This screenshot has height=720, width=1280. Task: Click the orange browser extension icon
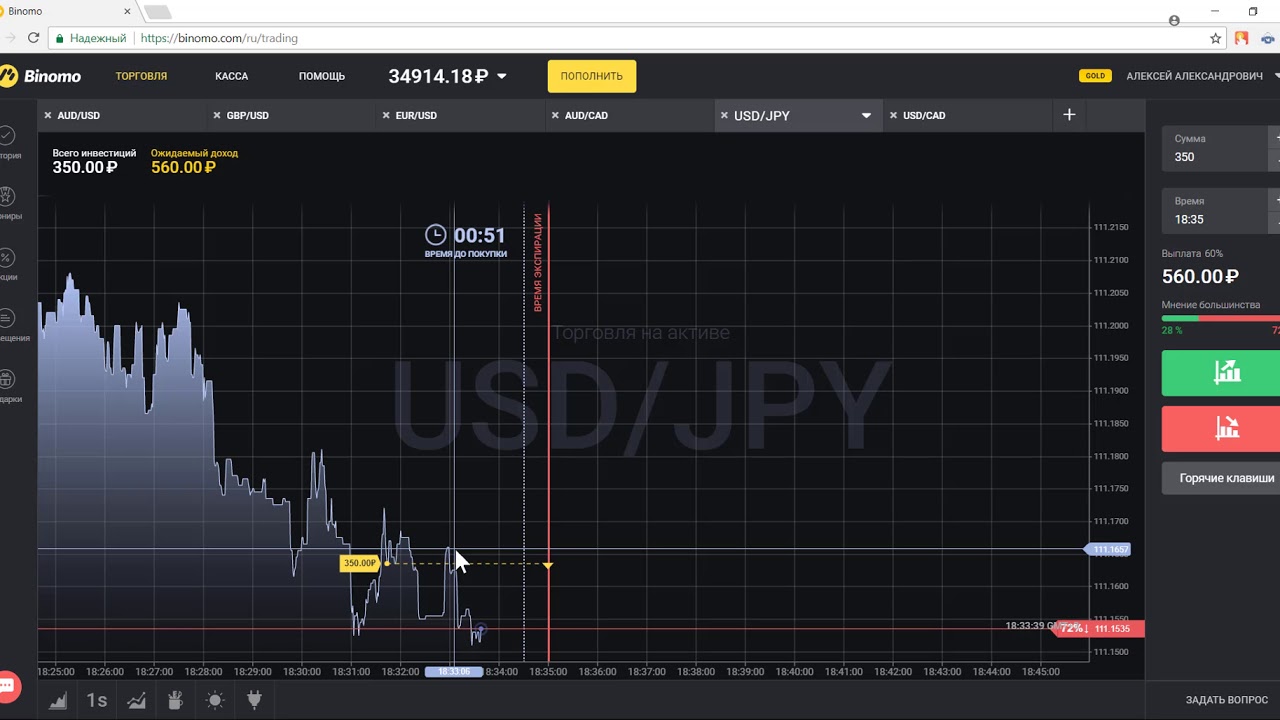pos(1241,38)
